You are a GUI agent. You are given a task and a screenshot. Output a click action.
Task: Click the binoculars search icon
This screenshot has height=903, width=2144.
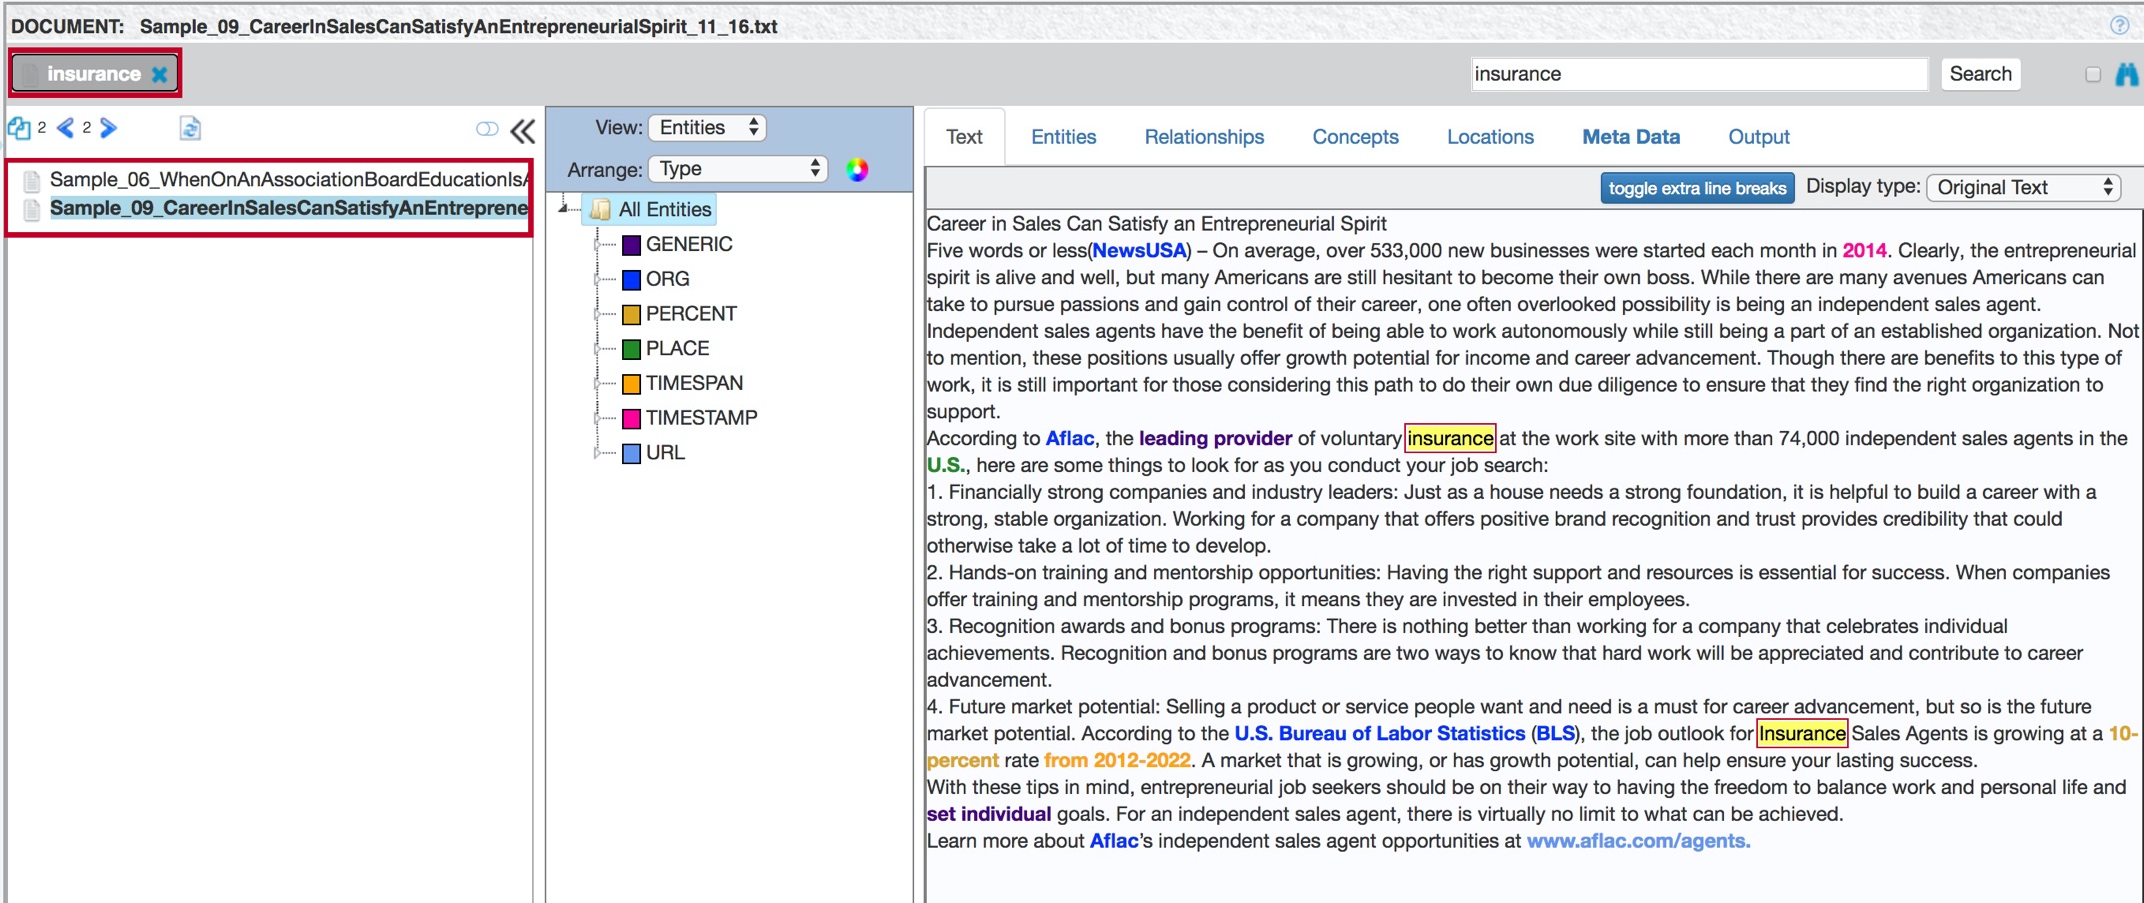(x=2126, y=74)
